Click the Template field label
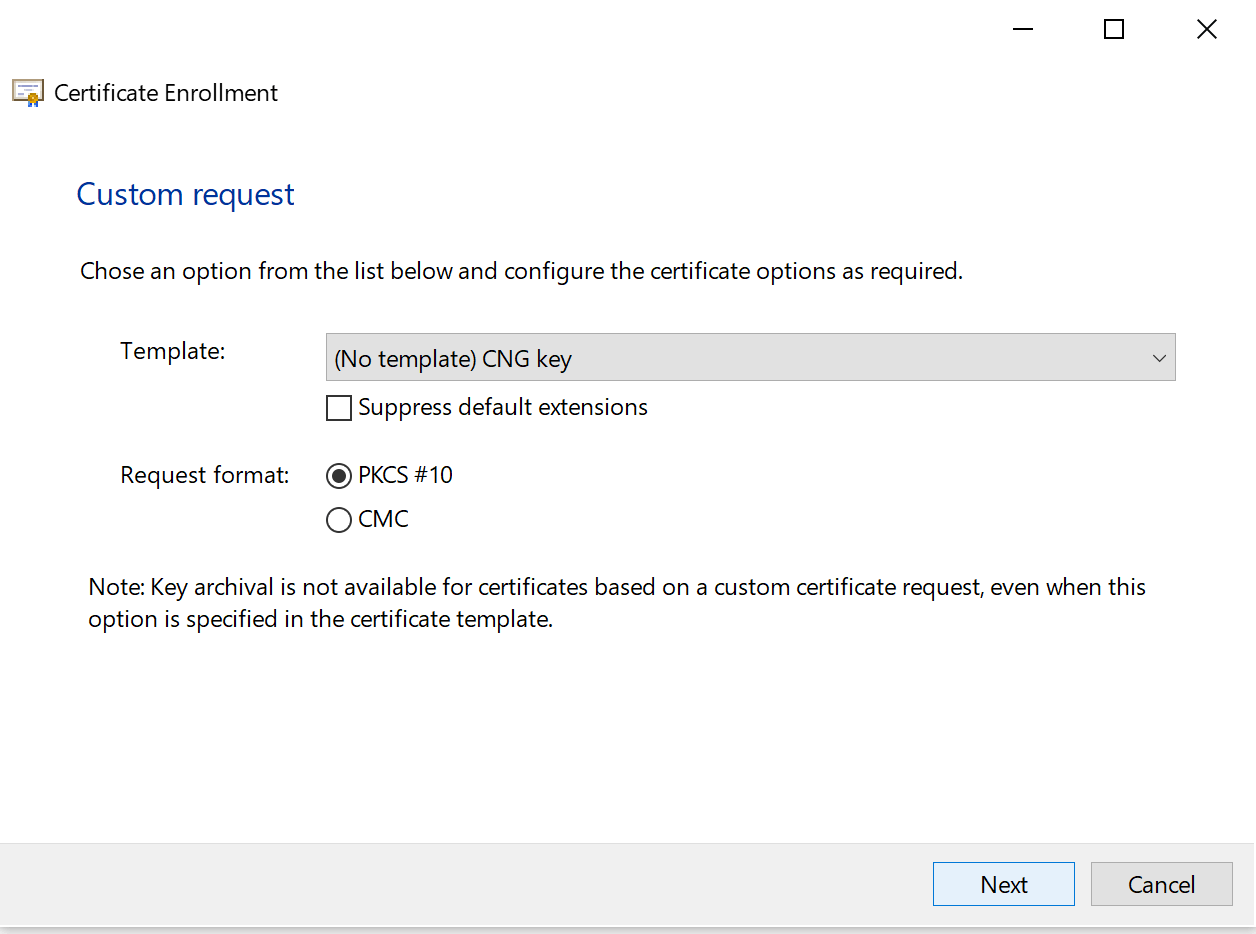 [172, 351]
